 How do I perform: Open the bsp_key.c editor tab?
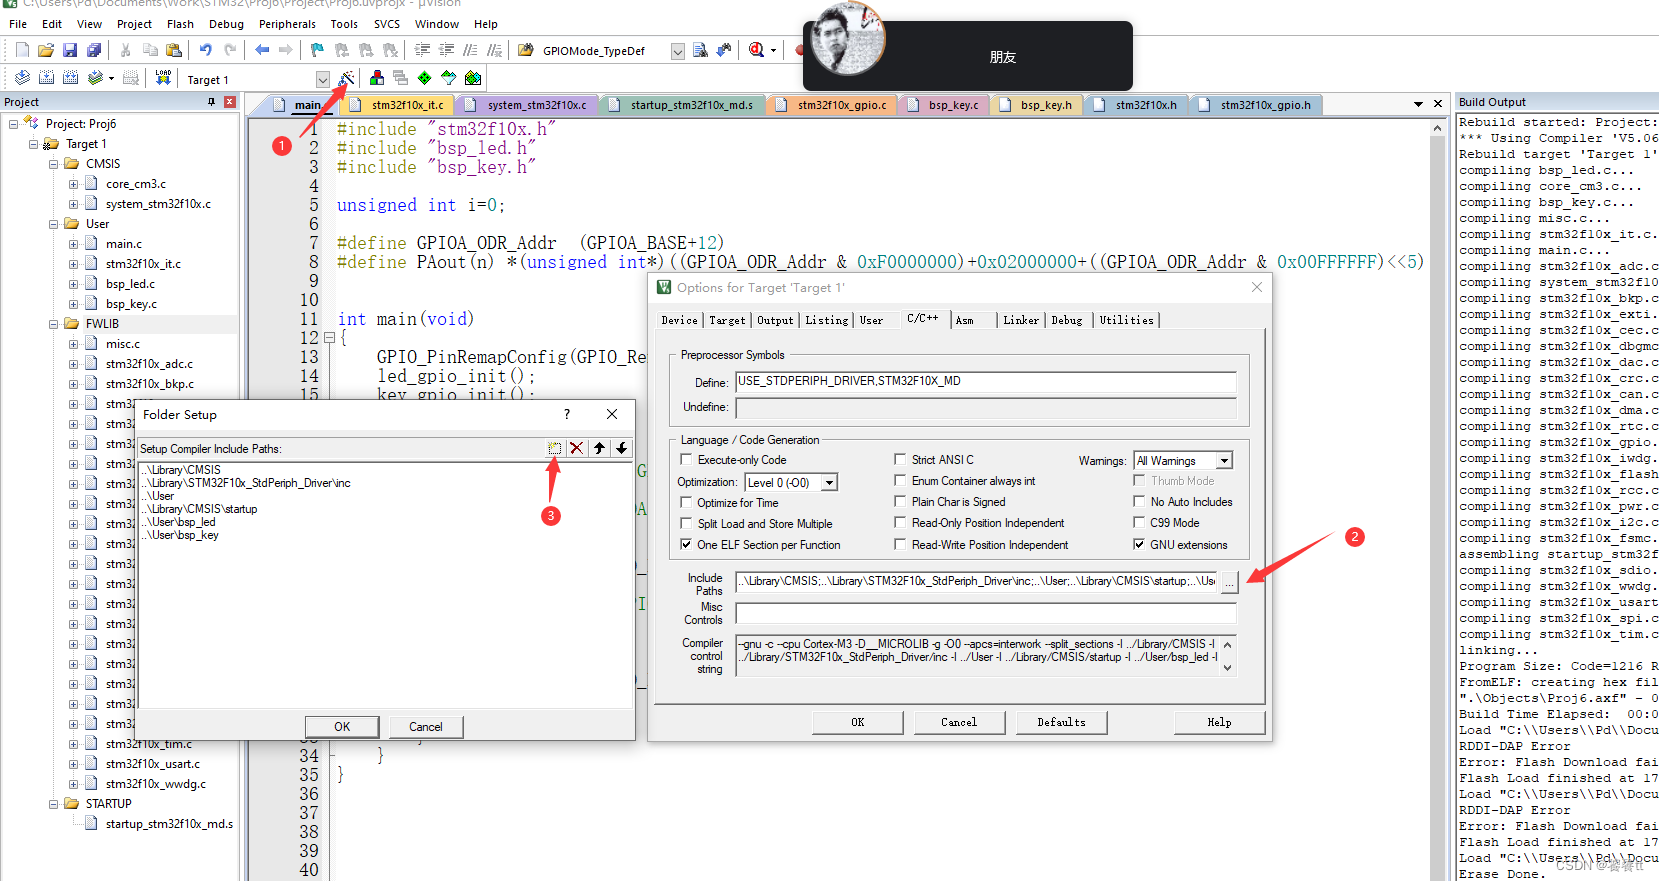pos(943,104)
